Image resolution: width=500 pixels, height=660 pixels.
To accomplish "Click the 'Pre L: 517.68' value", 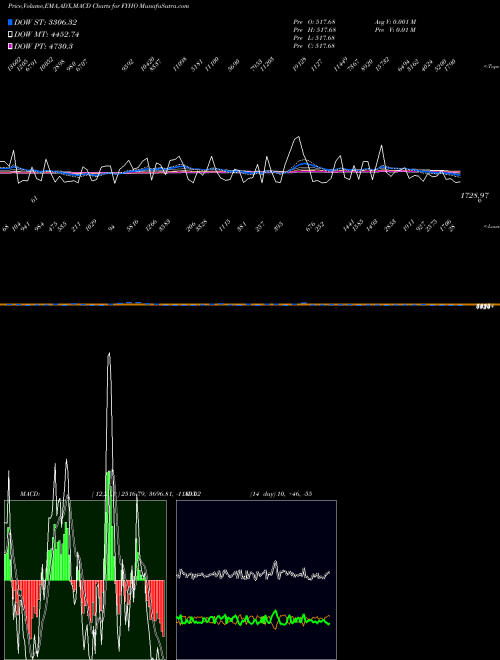I will point(314,38).
